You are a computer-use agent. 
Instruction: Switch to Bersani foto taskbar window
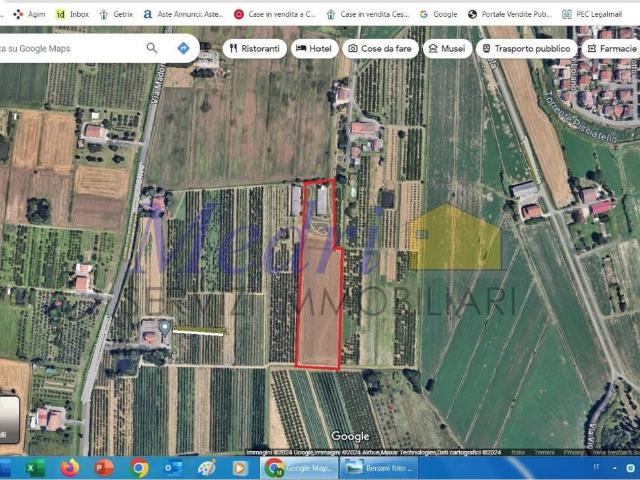(379, 468)
